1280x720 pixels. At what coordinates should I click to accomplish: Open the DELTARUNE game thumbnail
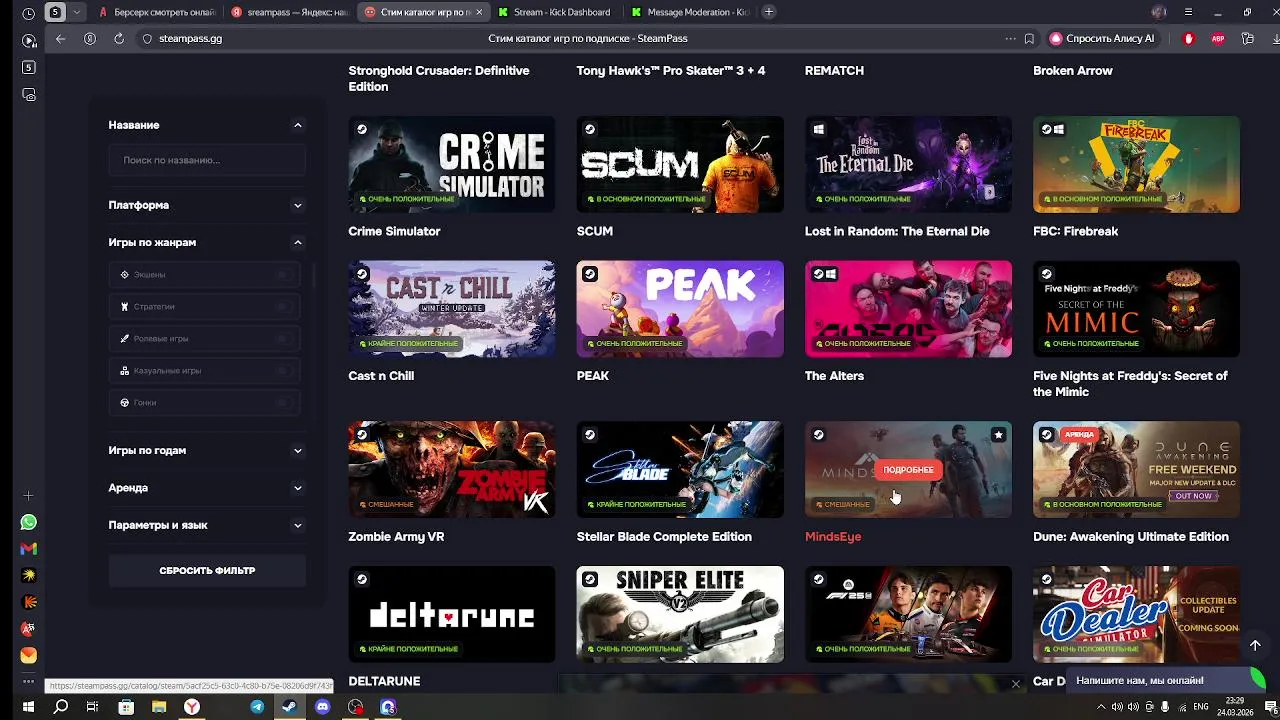click(x=452, y=614)
